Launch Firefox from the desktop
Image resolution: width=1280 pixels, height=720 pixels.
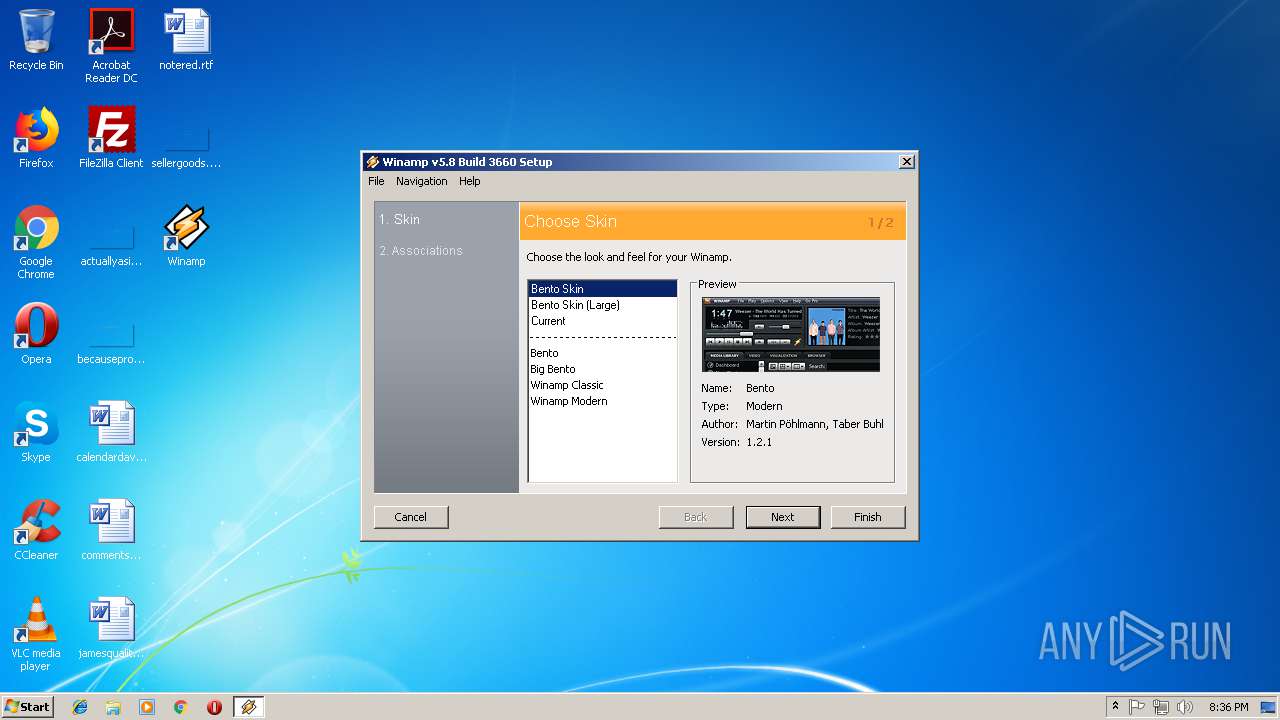[36, 138]
